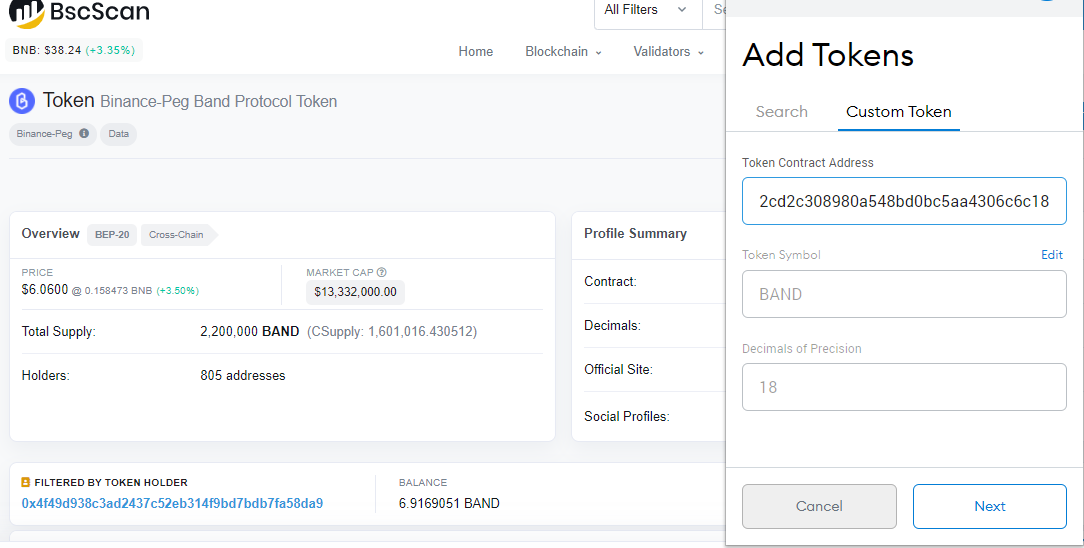Click the $13,332,000.00 market cap value
Screen dimensions: 1084x548
coord(355,292)
